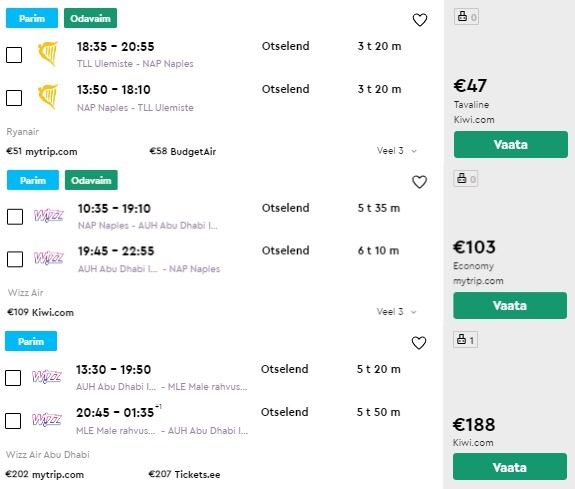Viewport: 575px width, 489px height.
Task: Tick checkbox for 20:45 - 01:35 Male flight
Action: (13, 421)
